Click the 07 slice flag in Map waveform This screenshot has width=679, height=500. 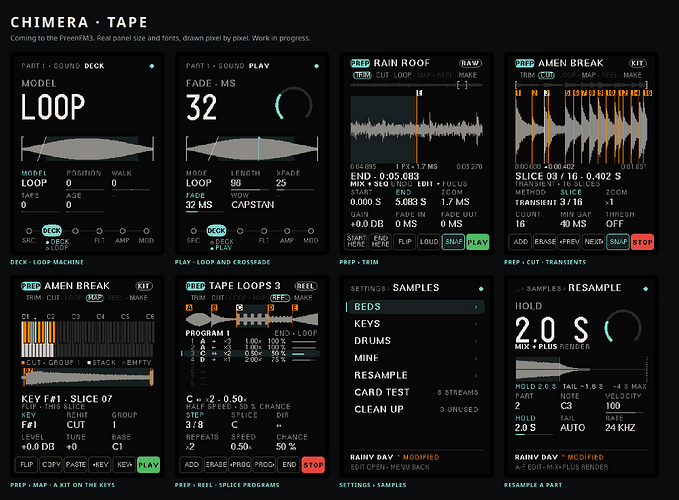point(28,371)
